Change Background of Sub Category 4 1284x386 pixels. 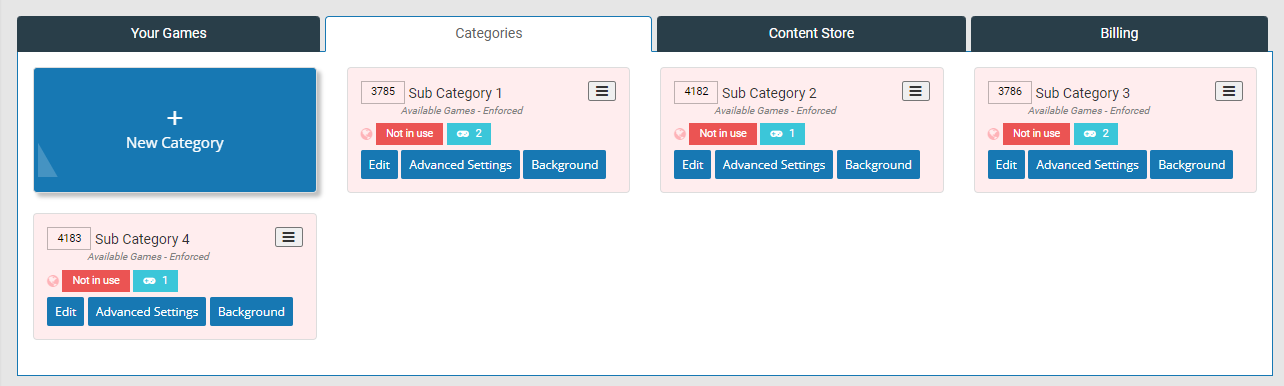251,312
